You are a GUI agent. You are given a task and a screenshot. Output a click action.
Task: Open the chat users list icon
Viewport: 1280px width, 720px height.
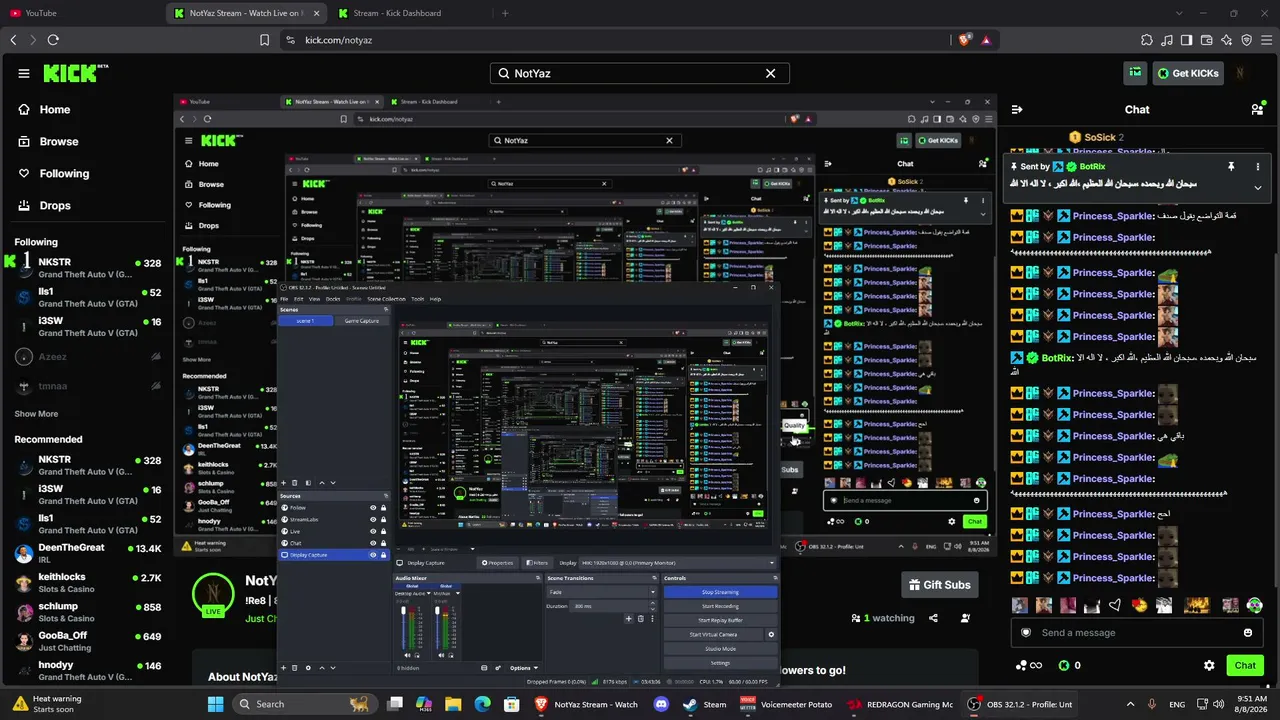pos(1257,110)
